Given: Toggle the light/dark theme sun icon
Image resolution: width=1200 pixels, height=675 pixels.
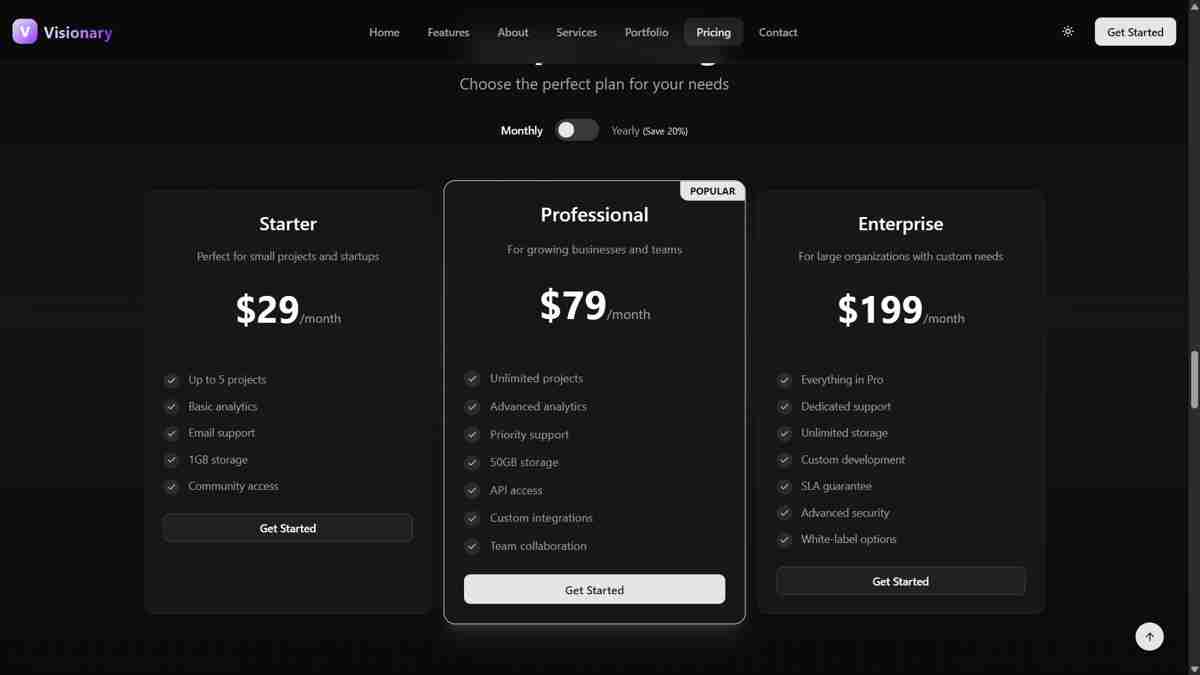Looking at the screenshot, I should click(x=1068, y=32).
